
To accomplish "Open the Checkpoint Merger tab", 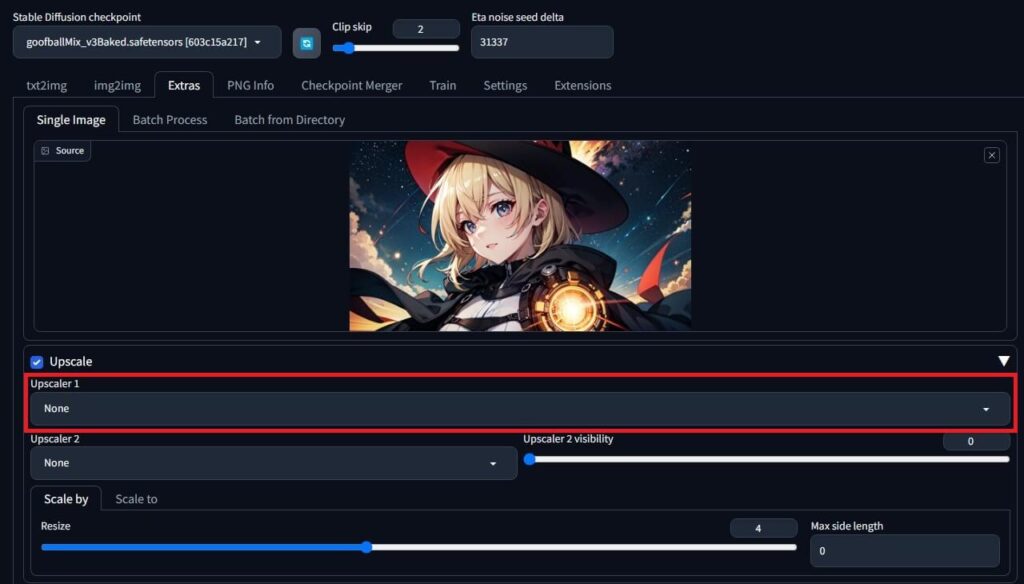I will pos(351,85).
